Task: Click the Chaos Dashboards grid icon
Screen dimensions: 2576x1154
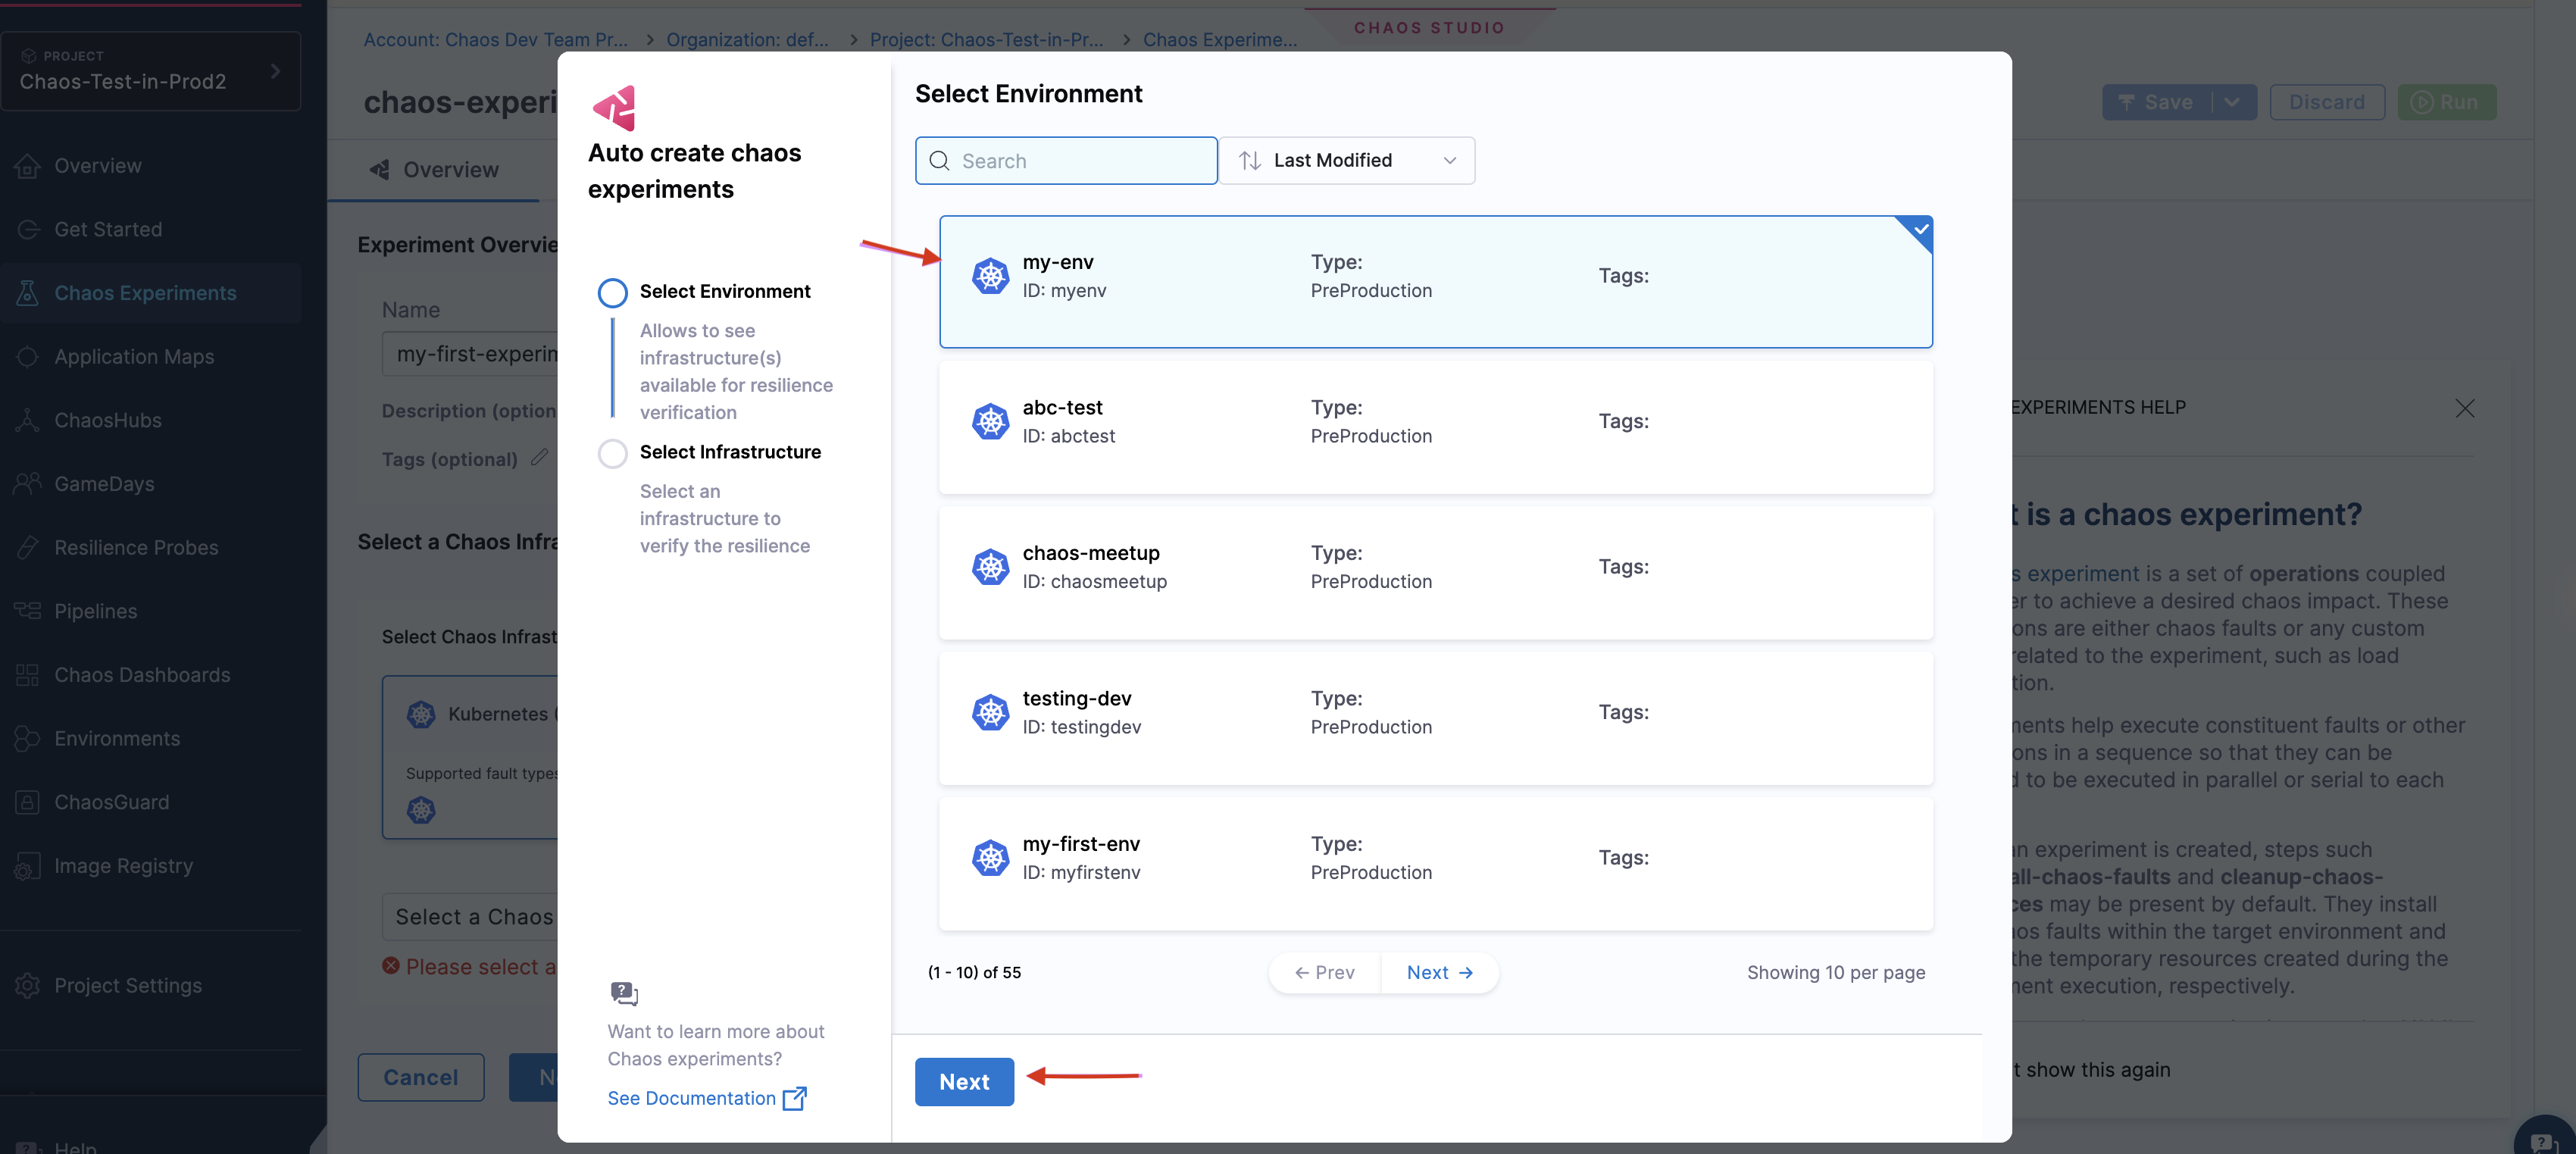Action: coord(28,675)
